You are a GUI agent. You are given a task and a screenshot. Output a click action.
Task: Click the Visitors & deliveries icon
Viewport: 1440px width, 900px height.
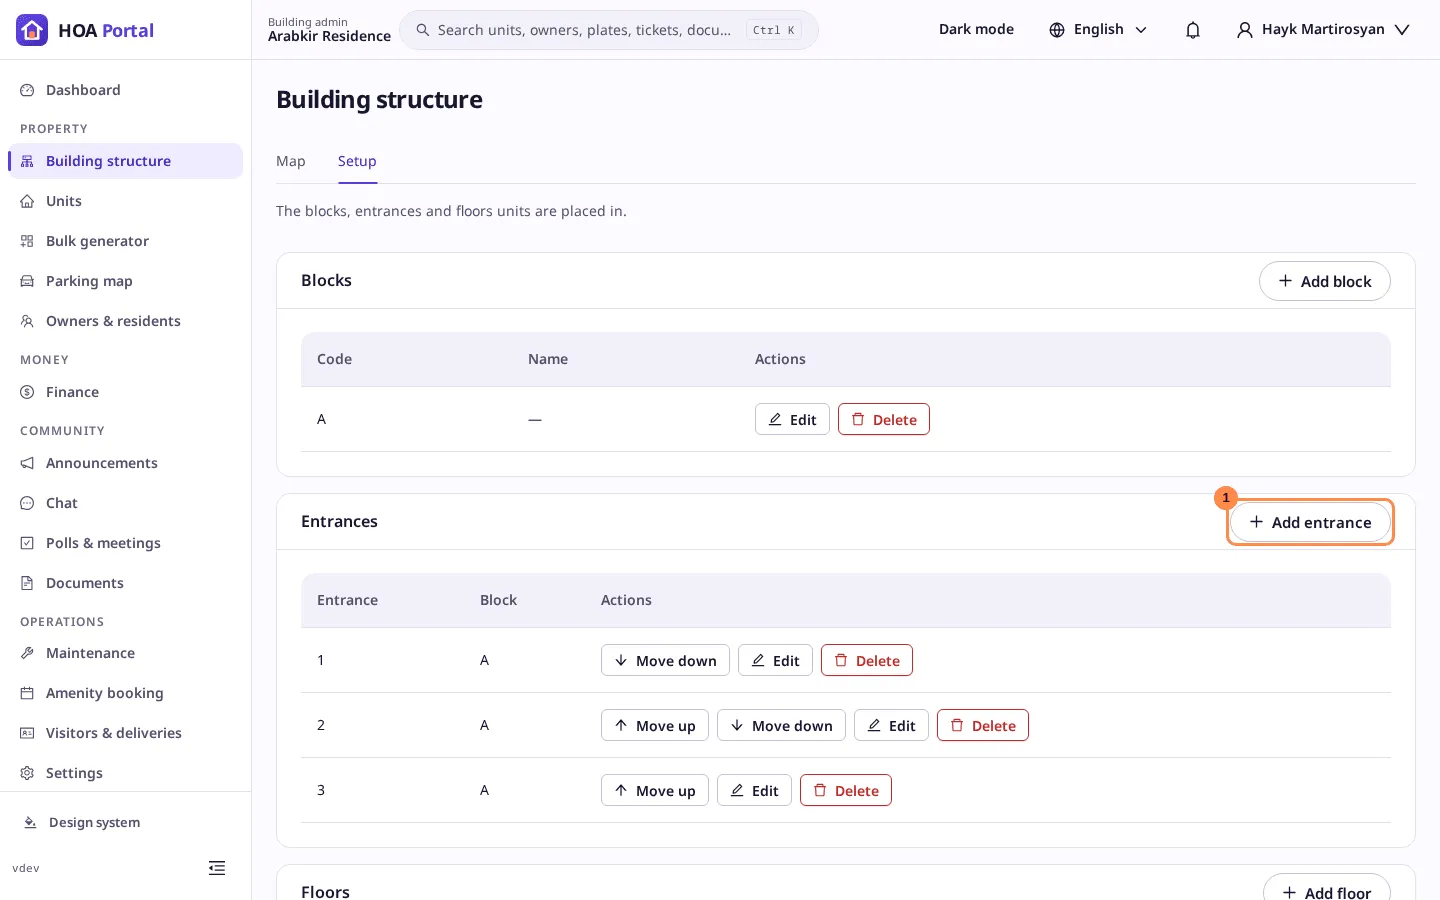click(27, 733)
